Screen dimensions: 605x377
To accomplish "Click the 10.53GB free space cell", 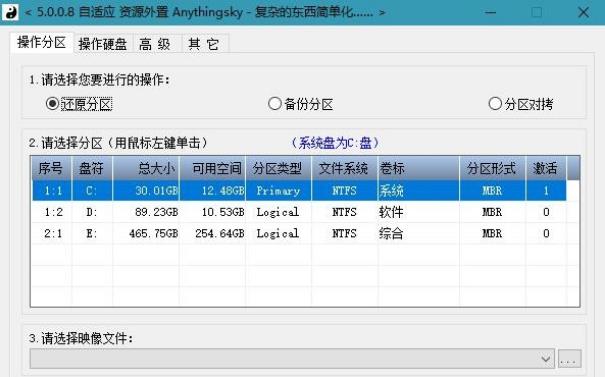I will click(213, 212).
